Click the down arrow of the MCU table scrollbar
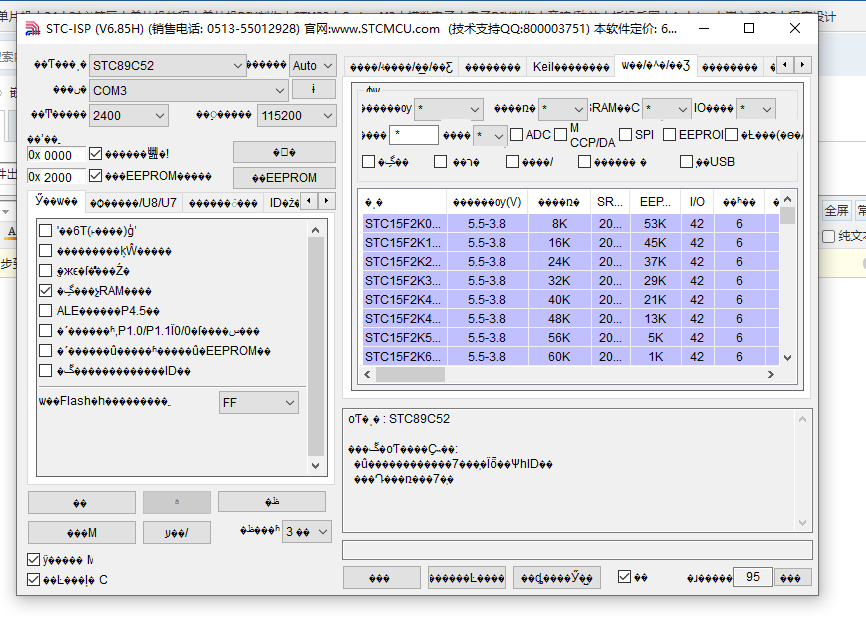 point(788,357)
